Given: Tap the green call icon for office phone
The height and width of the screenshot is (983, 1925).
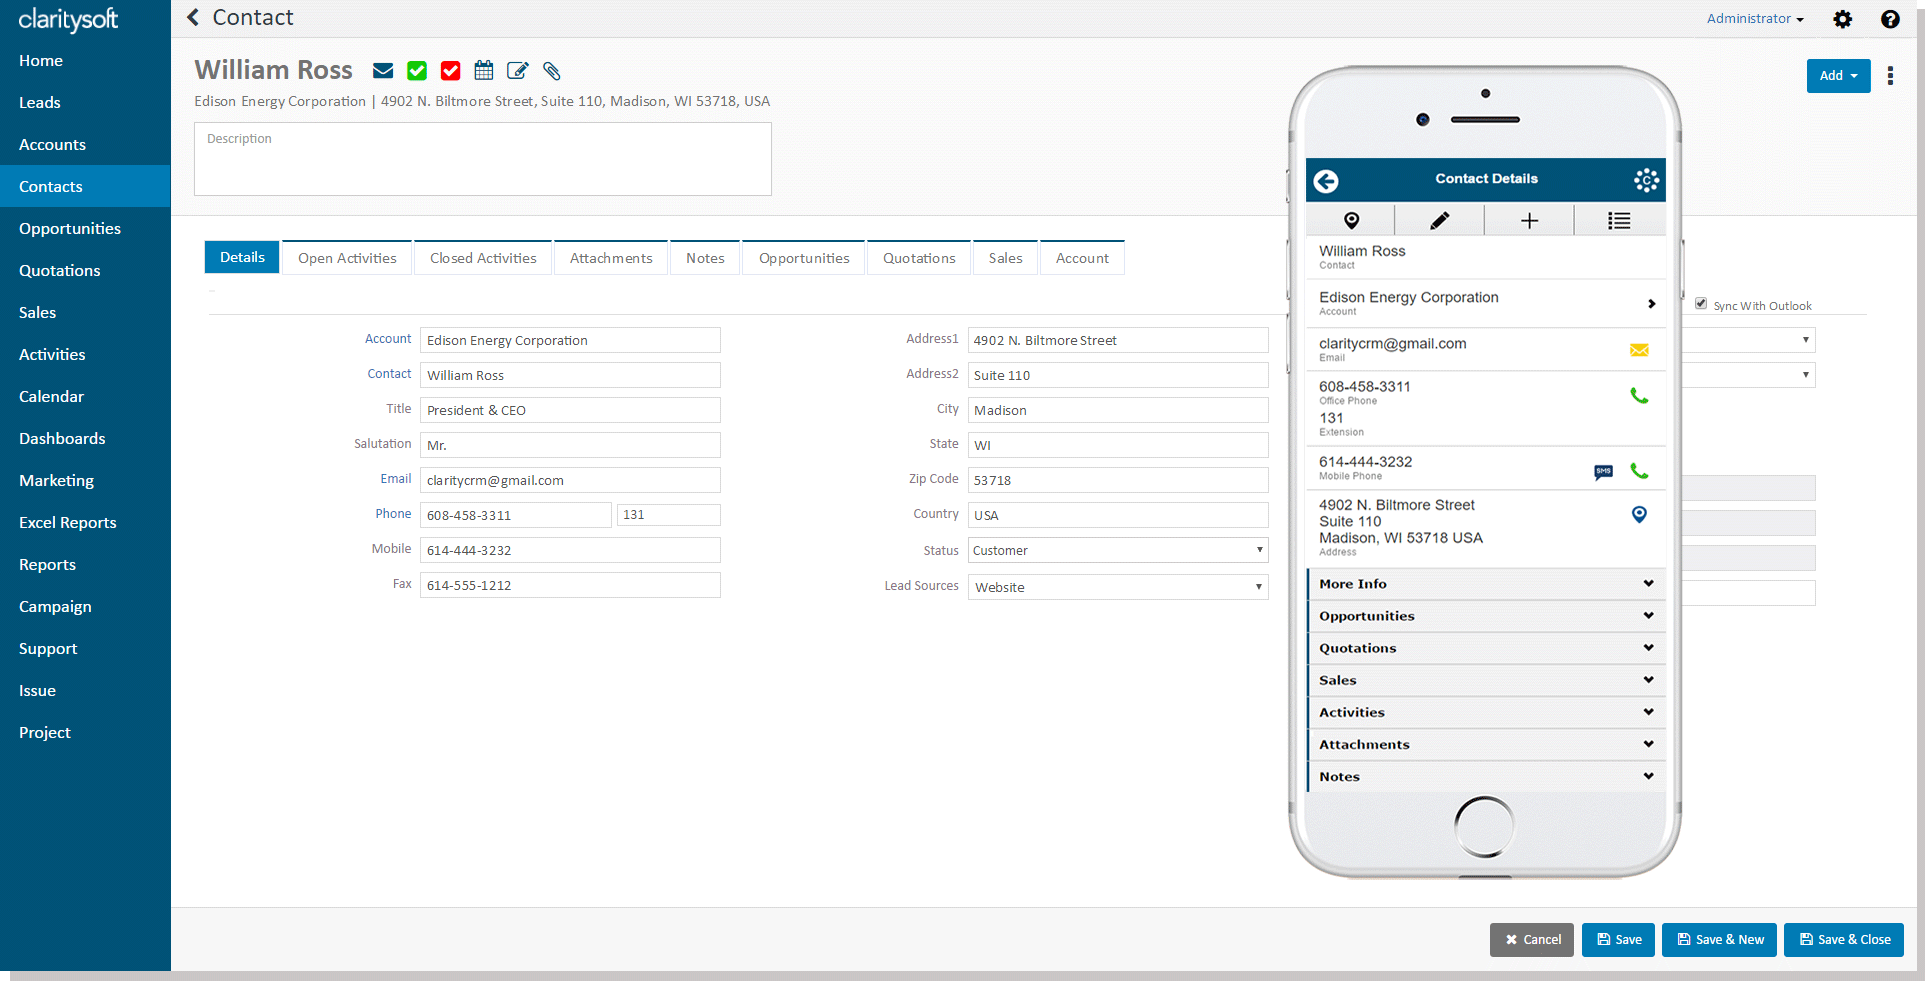Looking at the screenshot, I should 1638,396.
